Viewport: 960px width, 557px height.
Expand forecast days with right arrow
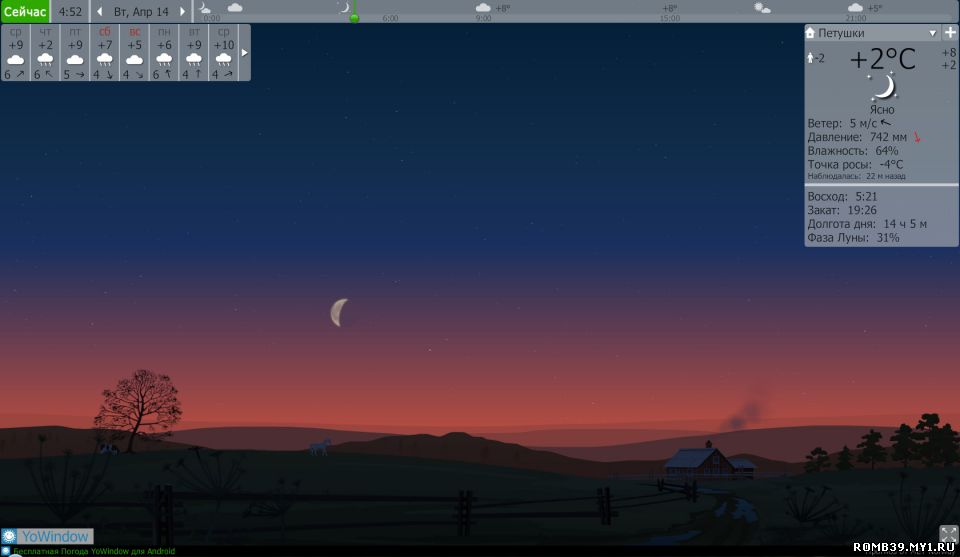[x=245, y=52]
